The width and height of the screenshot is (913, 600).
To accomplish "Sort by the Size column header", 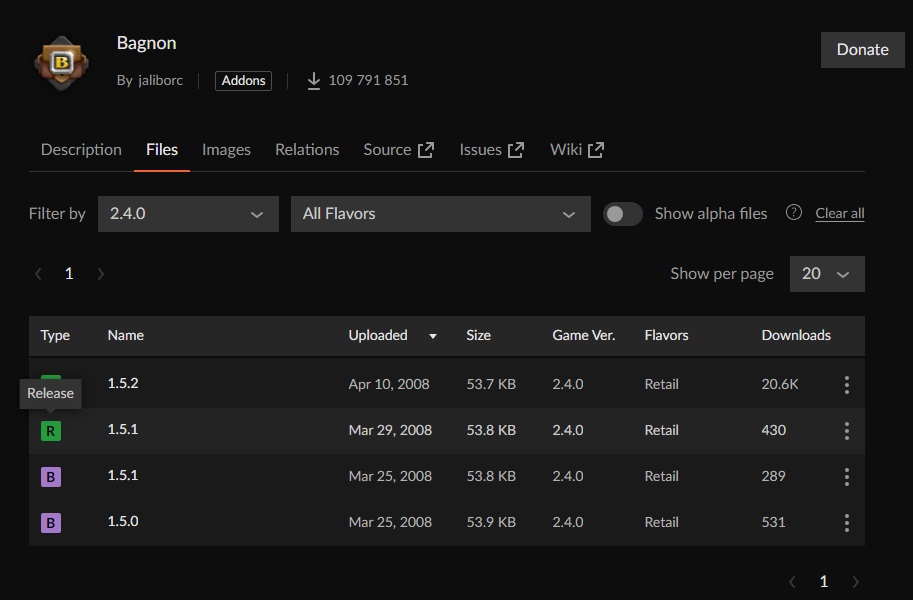I will tap(478, 336).
